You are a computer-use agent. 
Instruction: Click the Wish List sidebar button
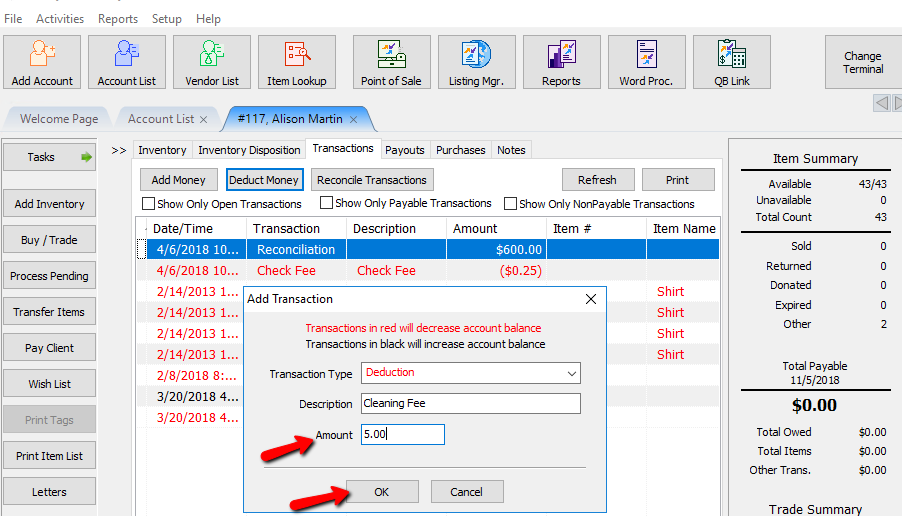49,384
